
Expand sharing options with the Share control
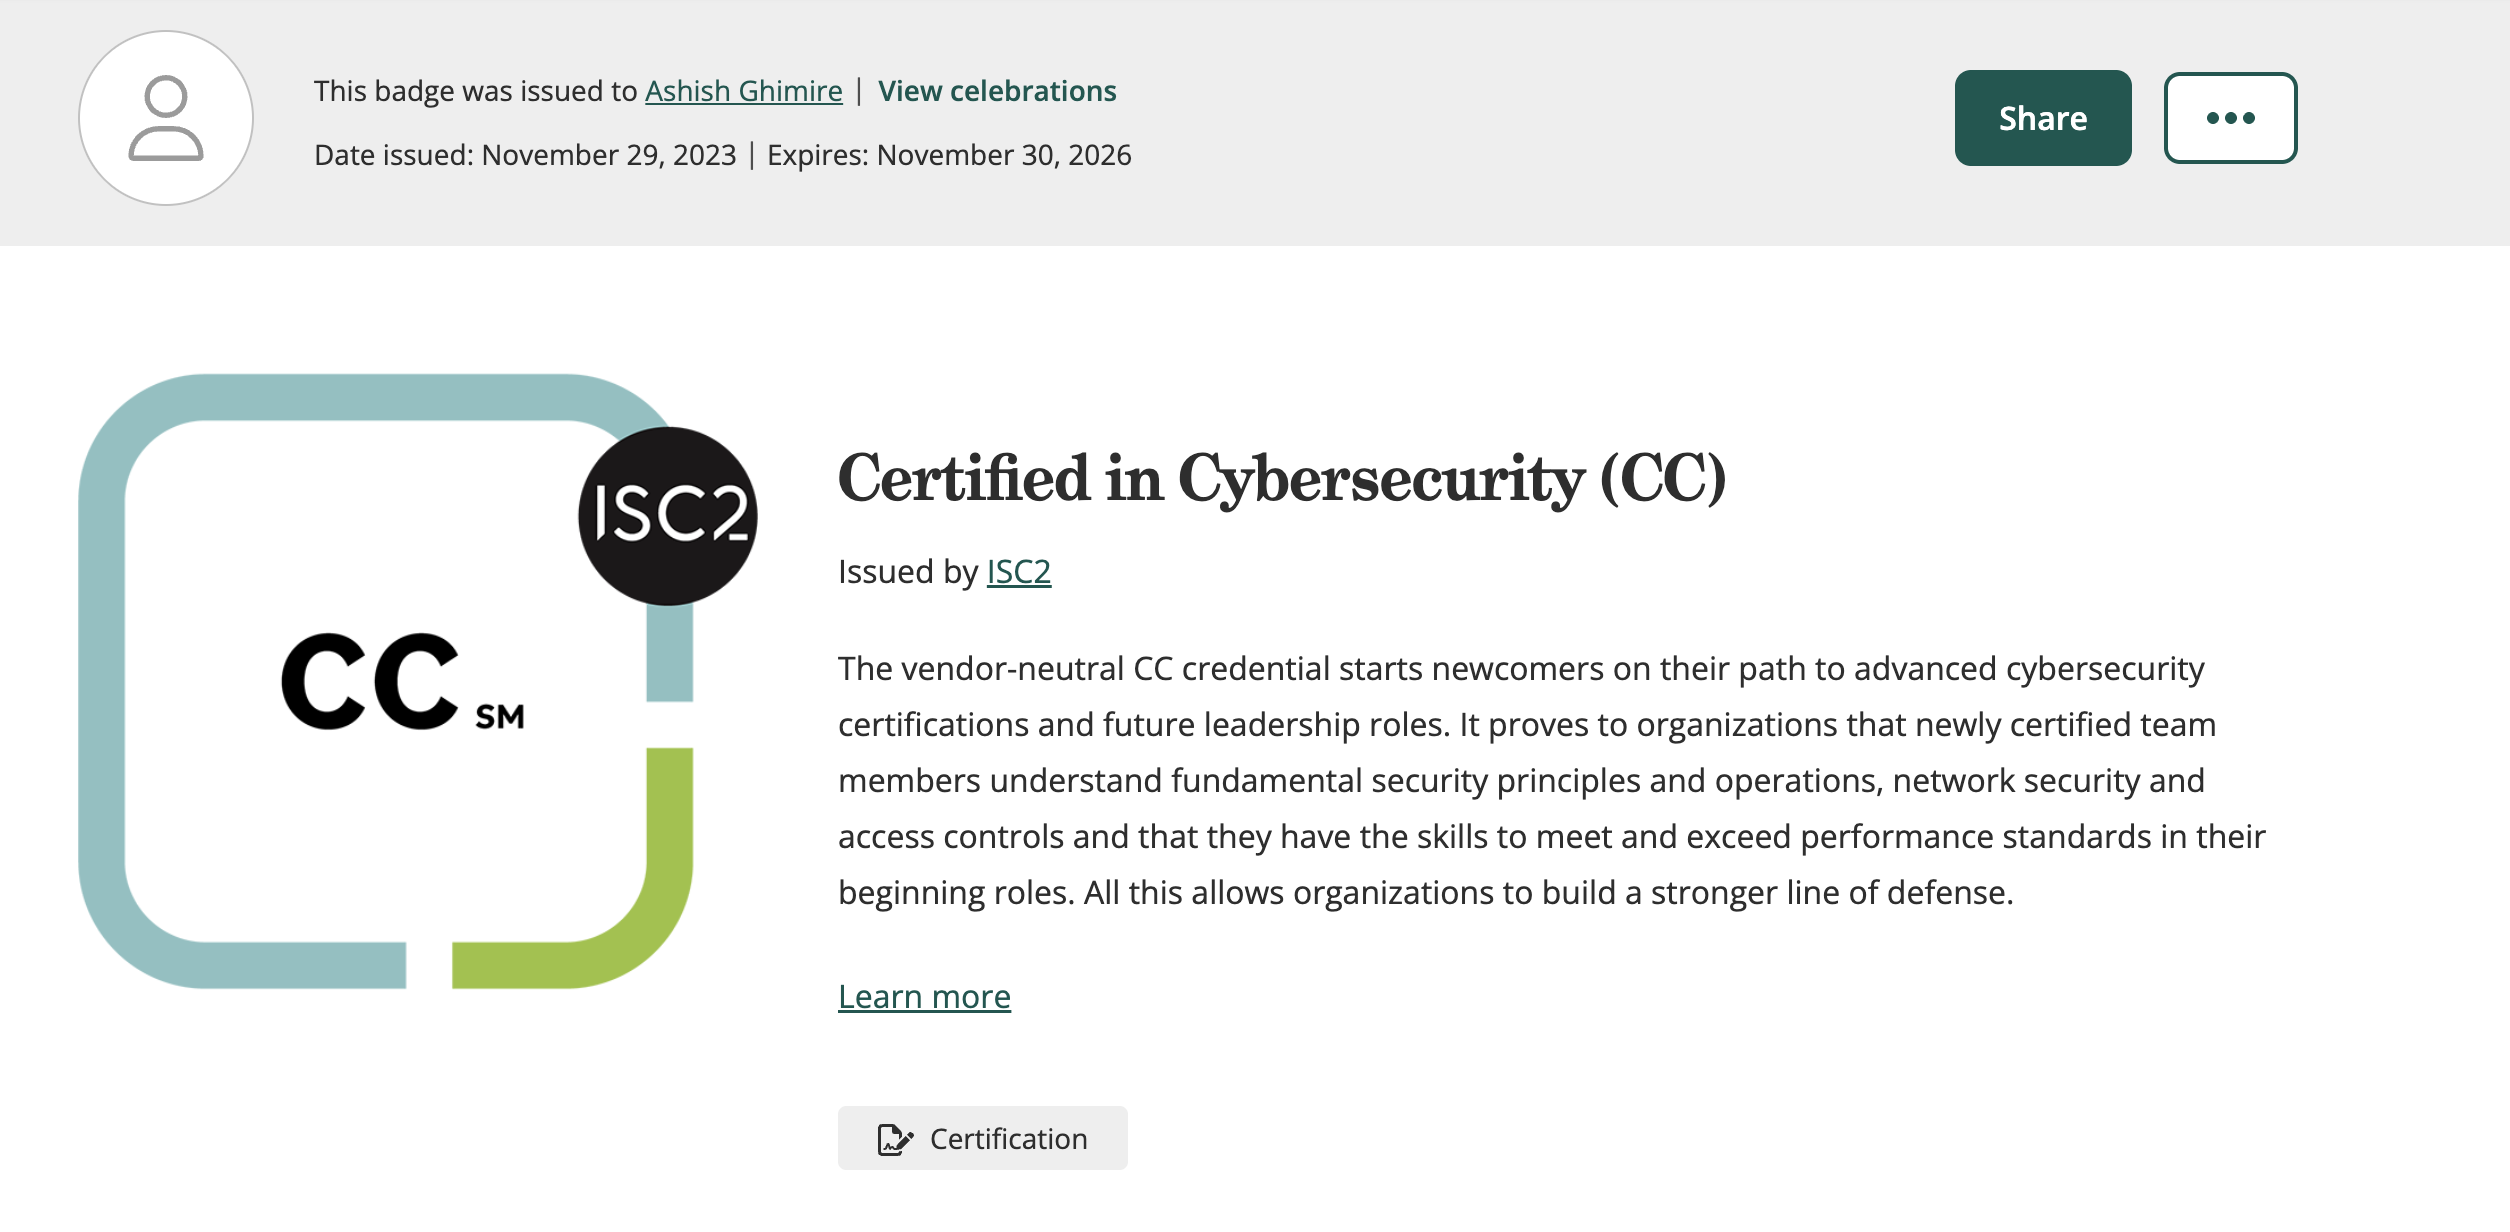(2042, 117)
